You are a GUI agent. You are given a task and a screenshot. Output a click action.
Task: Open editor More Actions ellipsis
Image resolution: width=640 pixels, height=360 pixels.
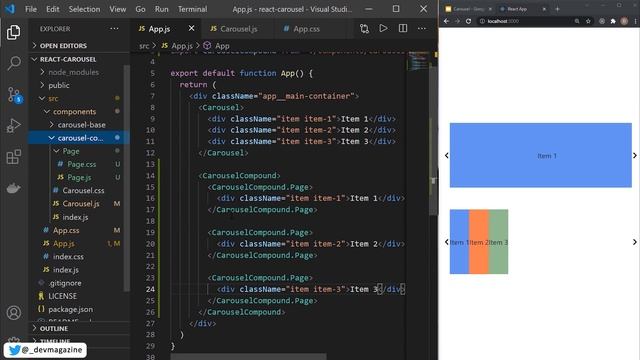coord(422,29)
